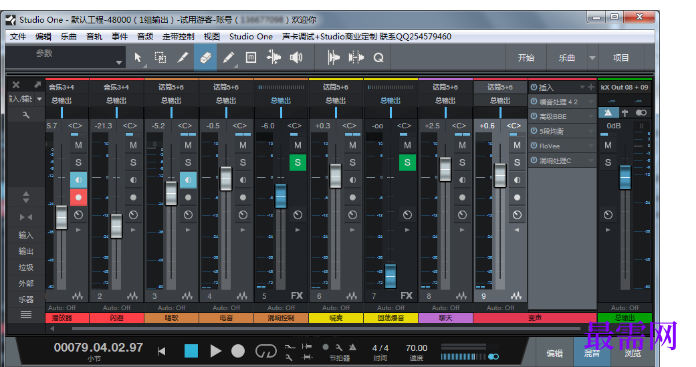Click the round Record transport button

click(238, 351)
